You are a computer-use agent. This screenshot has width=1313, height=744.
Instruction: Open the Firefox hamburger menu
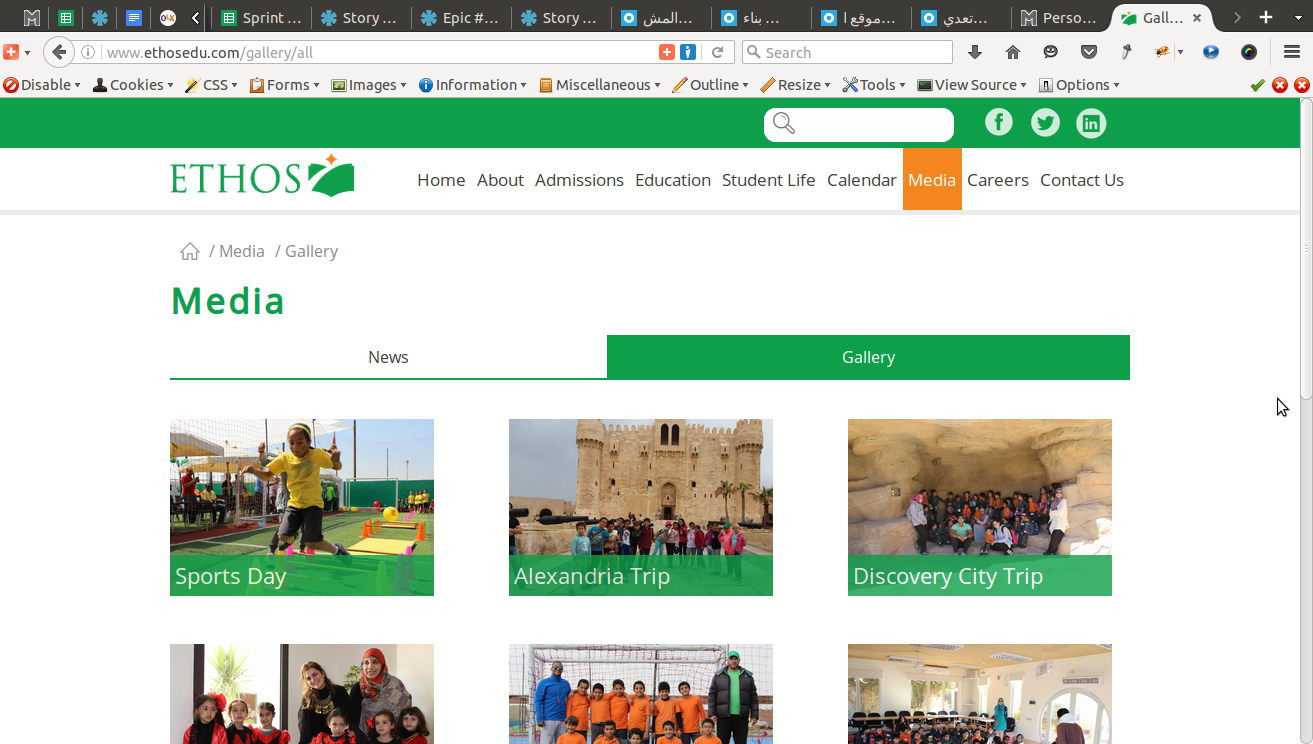[1292, 52]
